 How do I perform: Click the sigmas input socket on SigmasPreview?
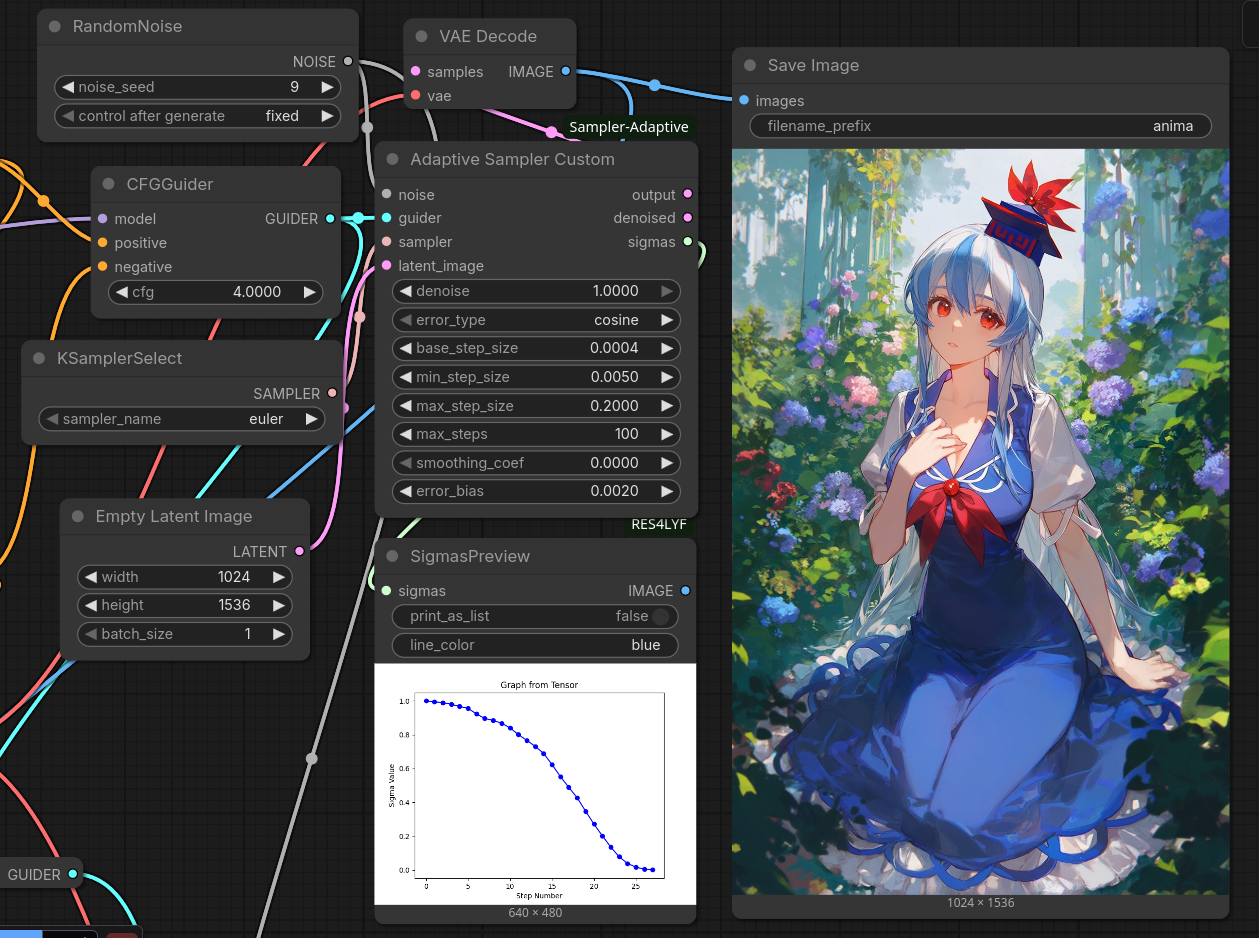pos(386,590)
